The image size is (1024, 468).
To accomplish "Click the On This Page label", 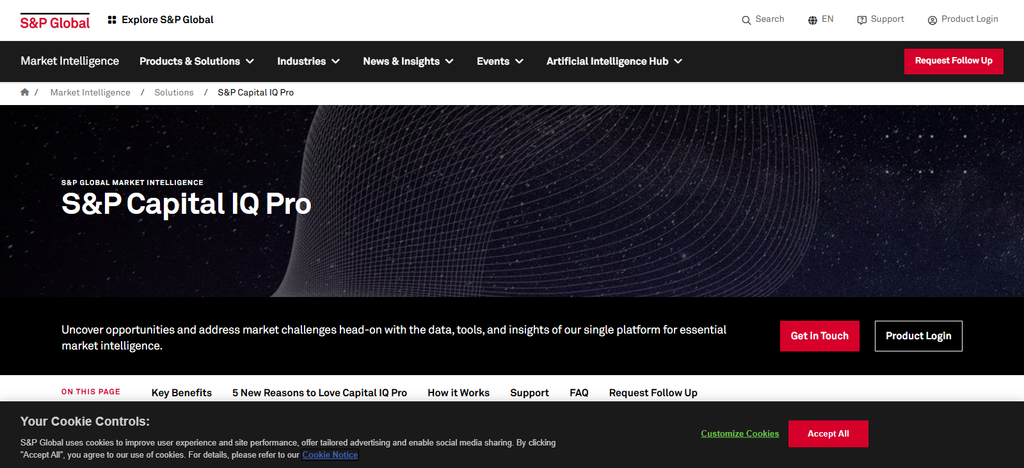I will coord(91,392).
